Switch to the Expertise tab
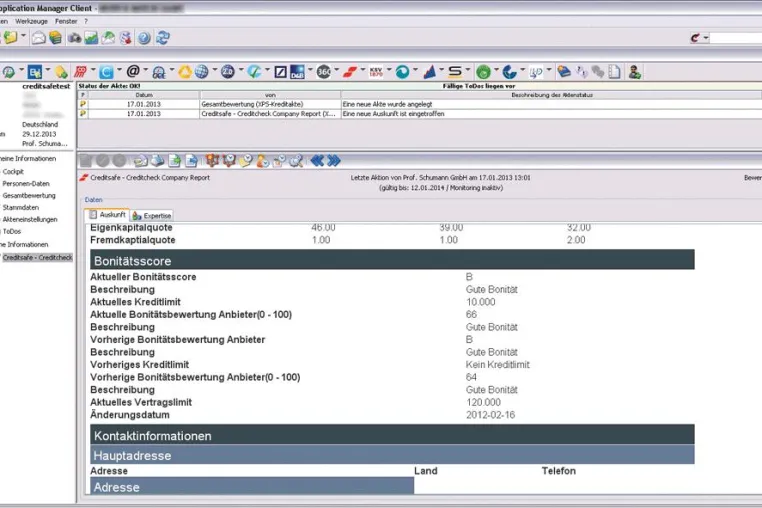 (152, 215)
